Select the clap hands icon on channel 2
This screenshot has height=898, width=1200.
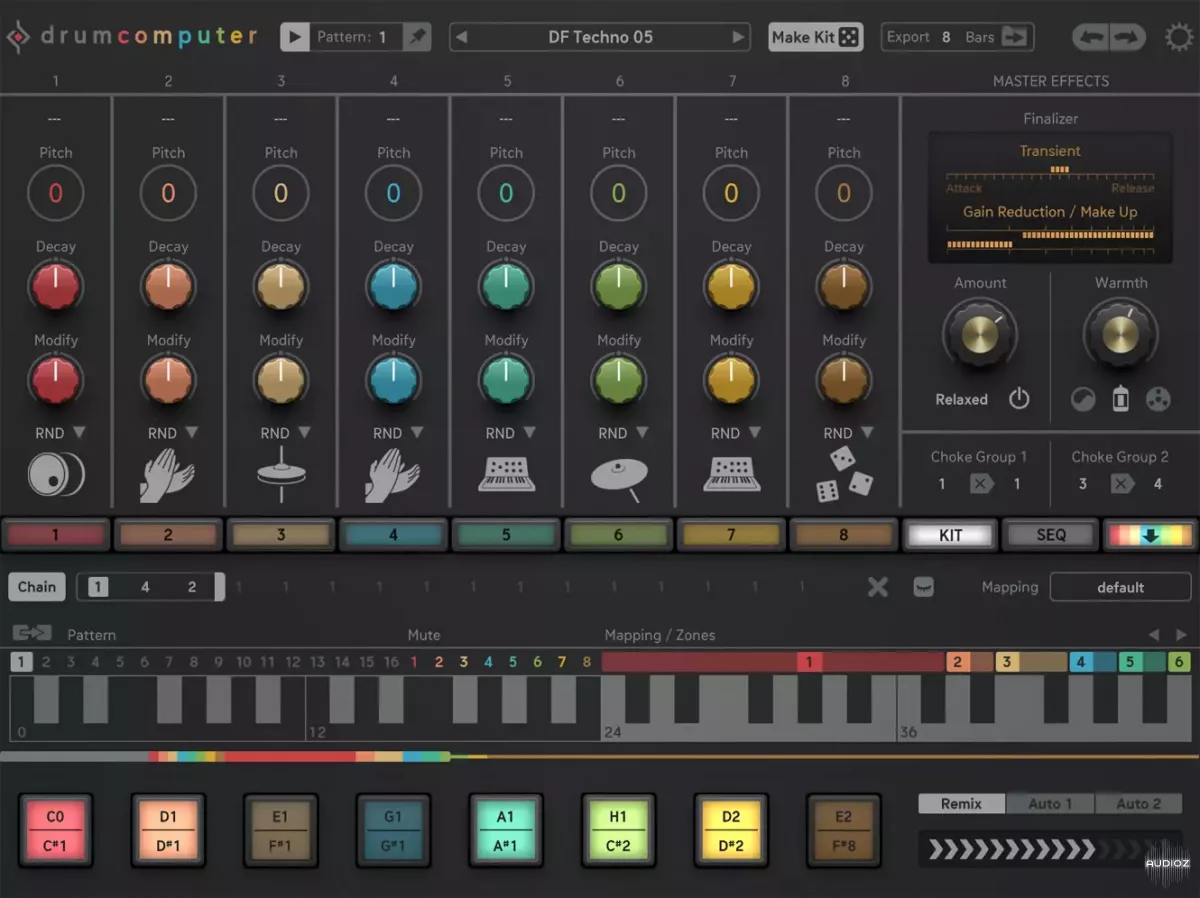tap(168, 475)
